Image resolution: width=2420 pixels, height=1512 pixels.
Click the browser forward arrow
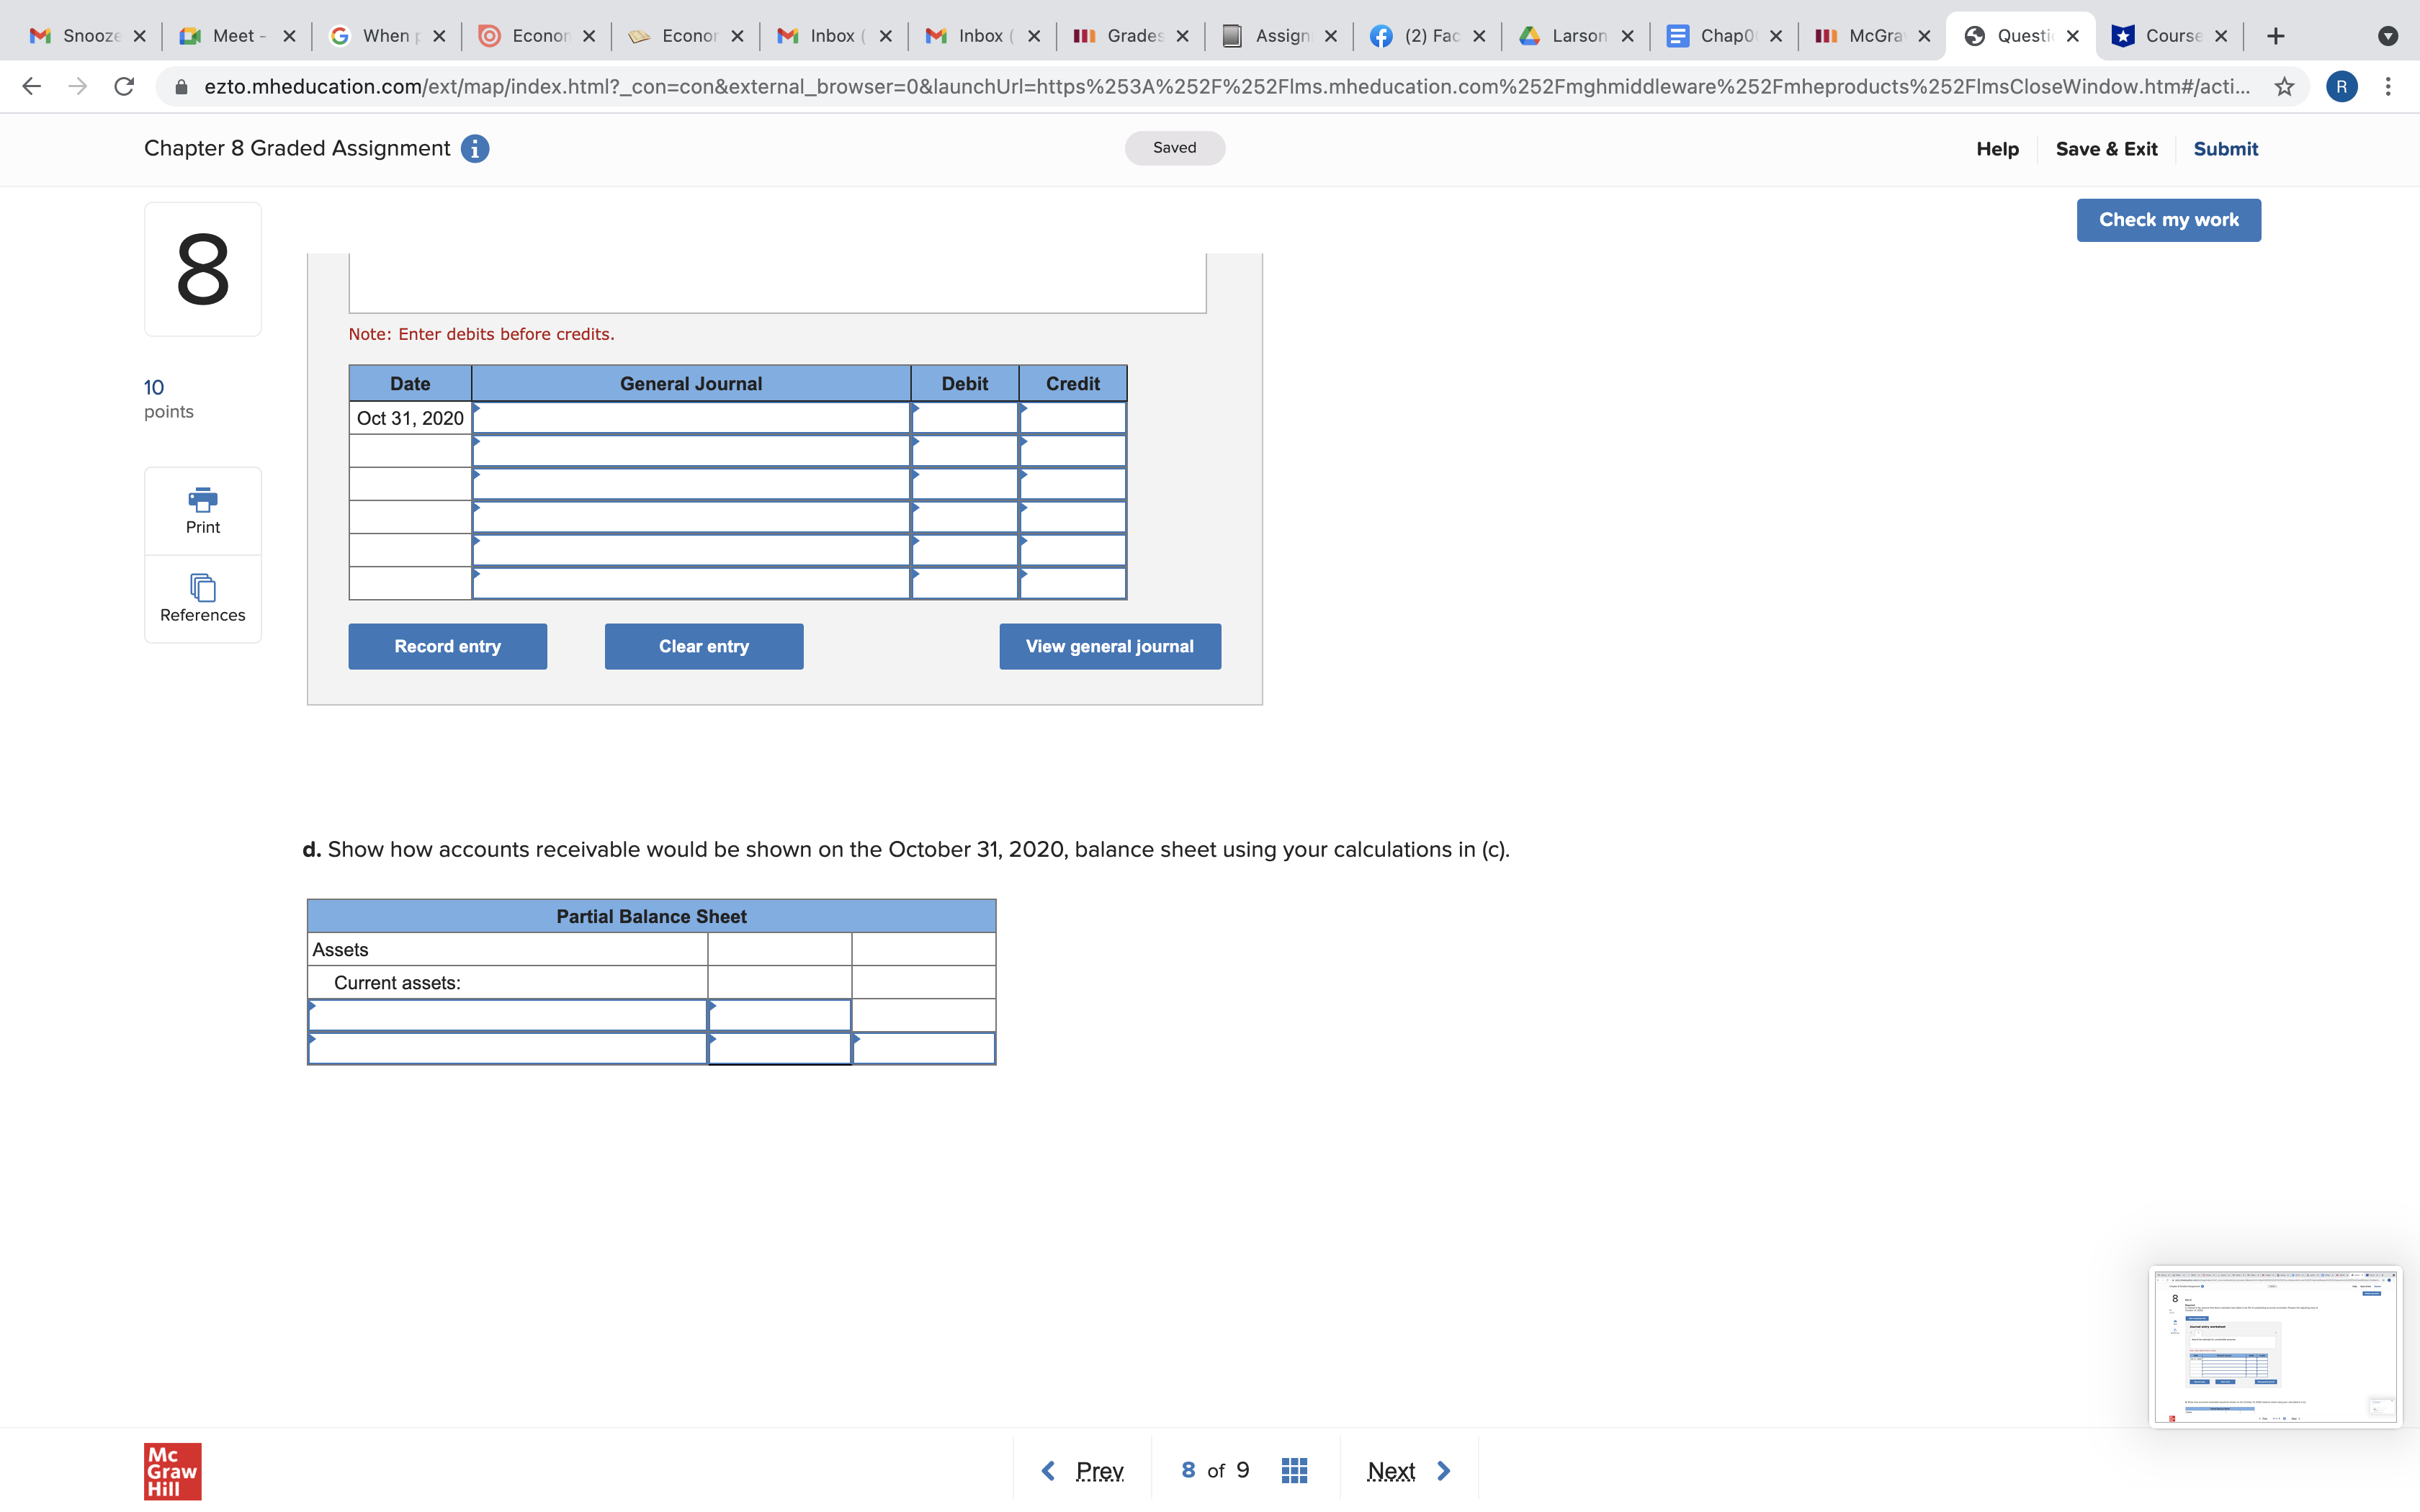[77, 86]
